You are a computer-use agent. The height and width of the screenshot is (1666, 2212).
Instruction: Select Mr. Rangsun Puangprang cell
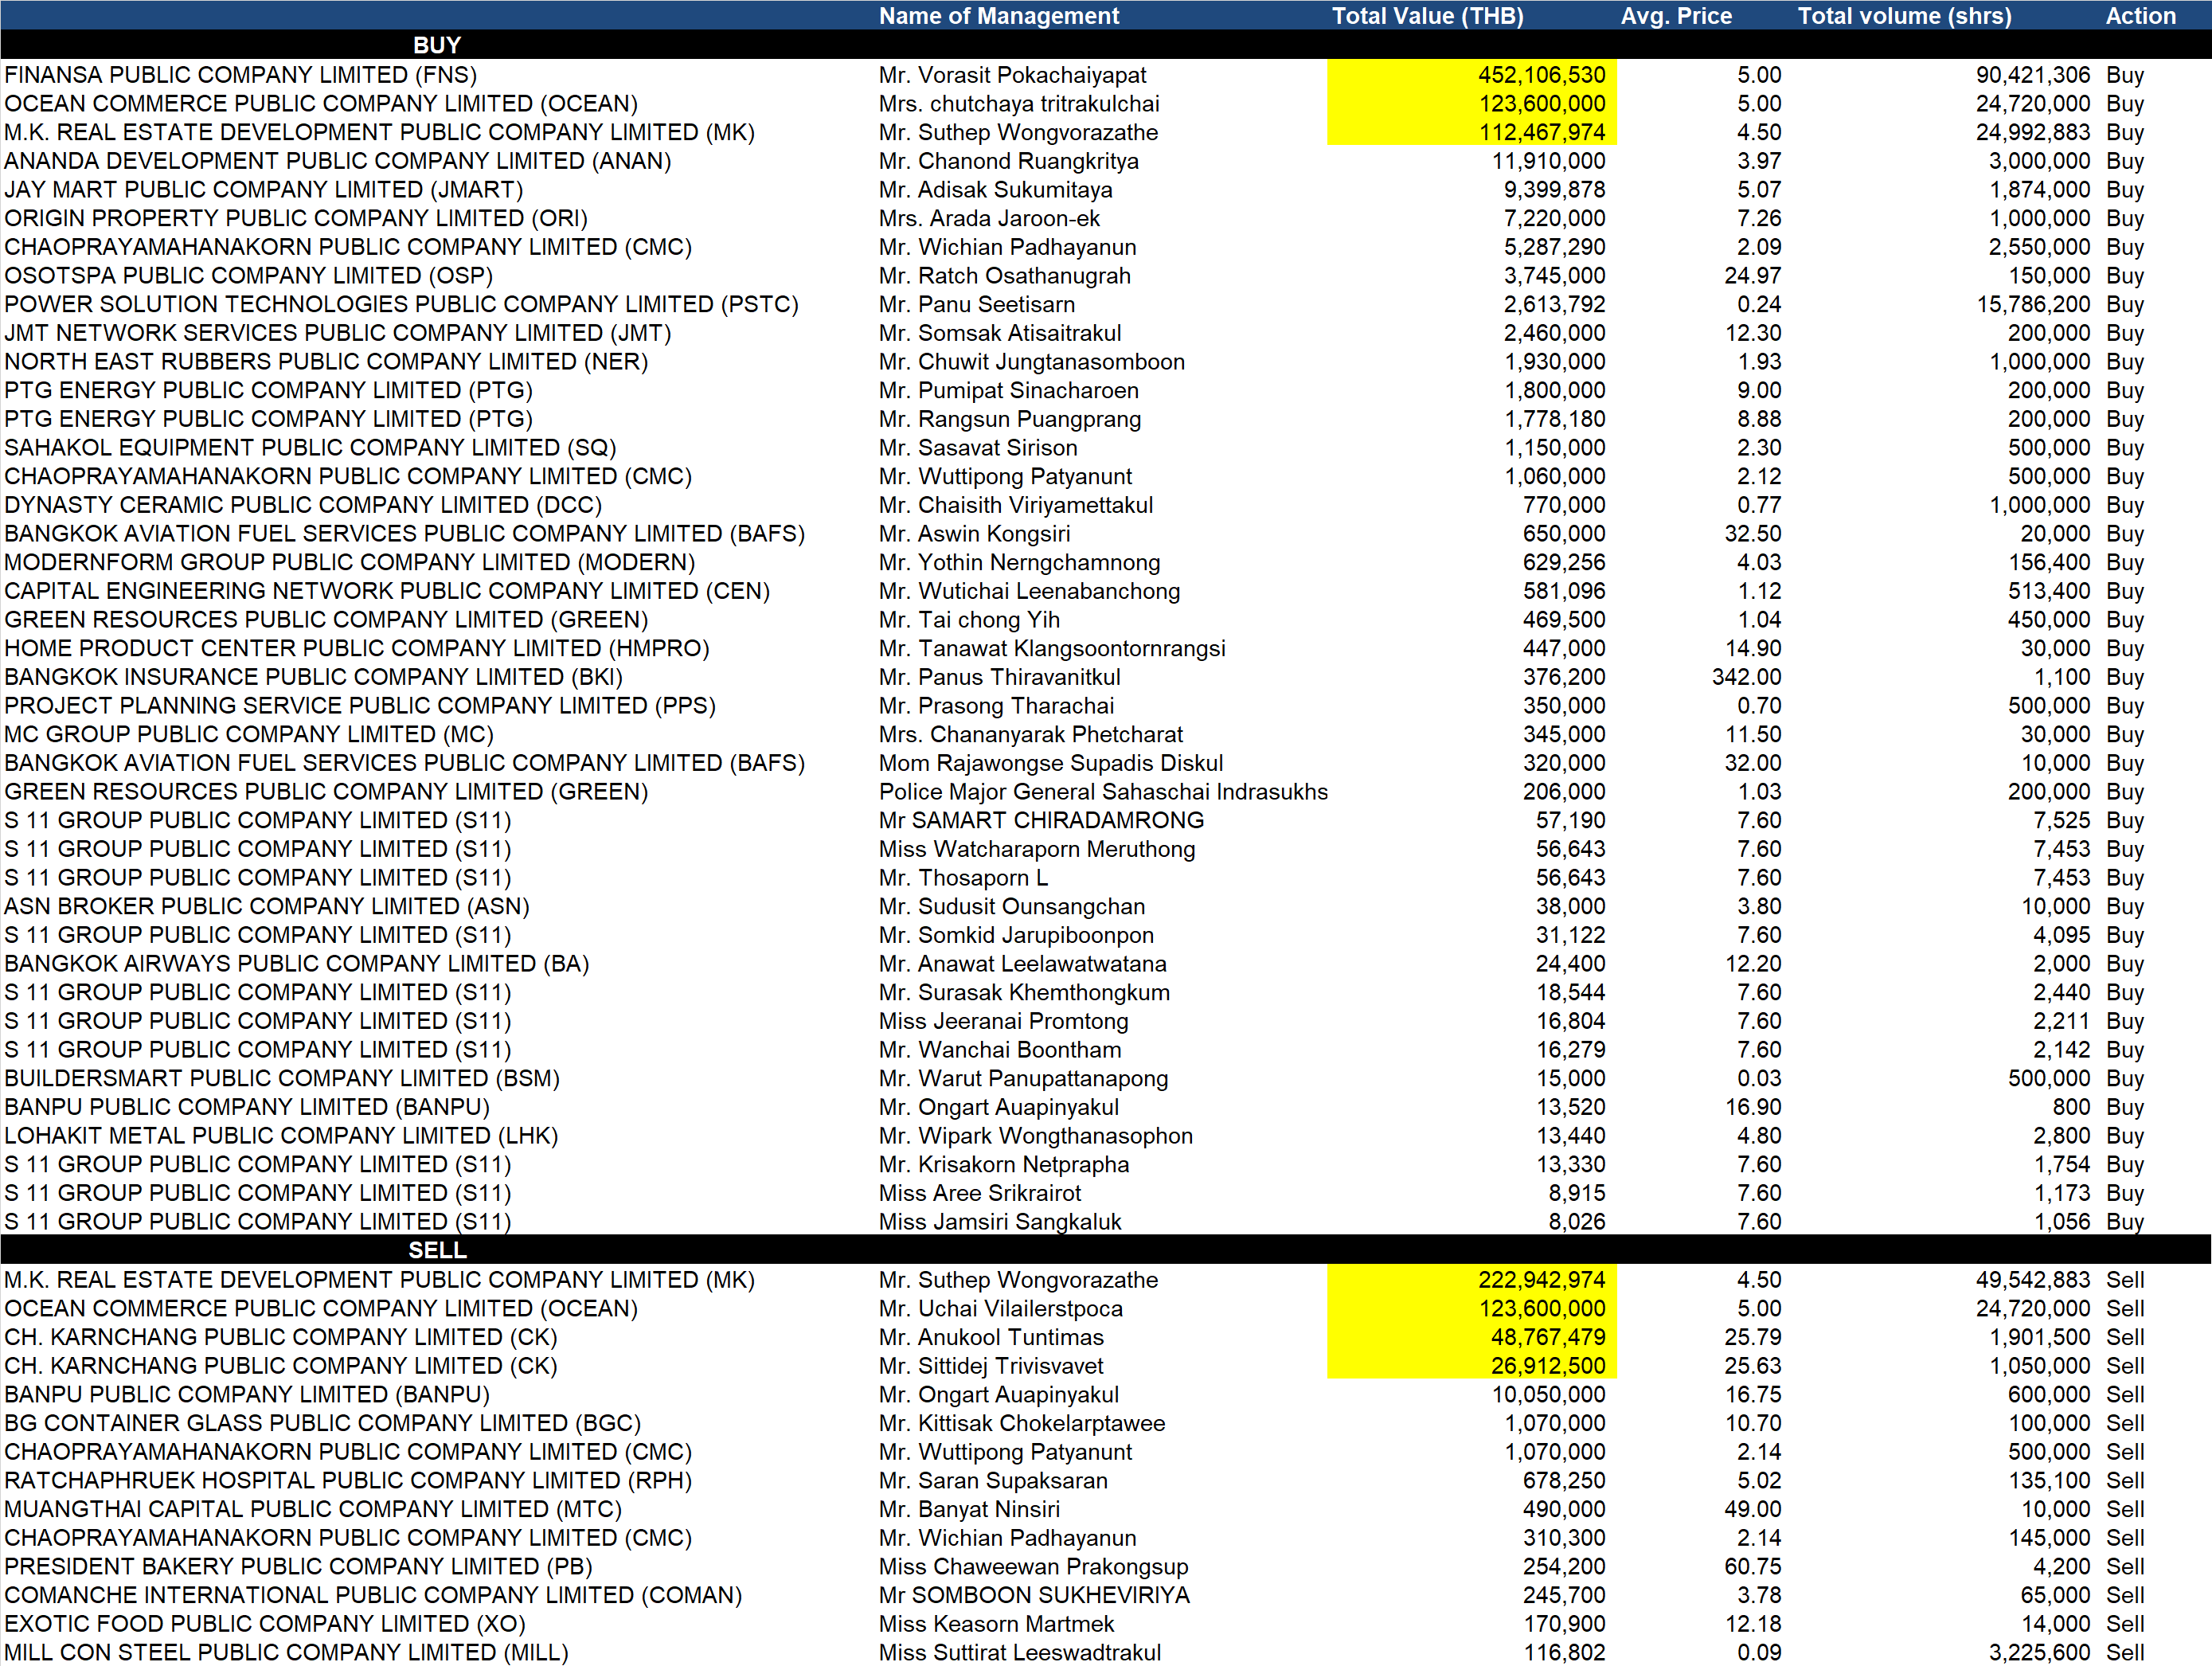click(x=1009, y=419)
